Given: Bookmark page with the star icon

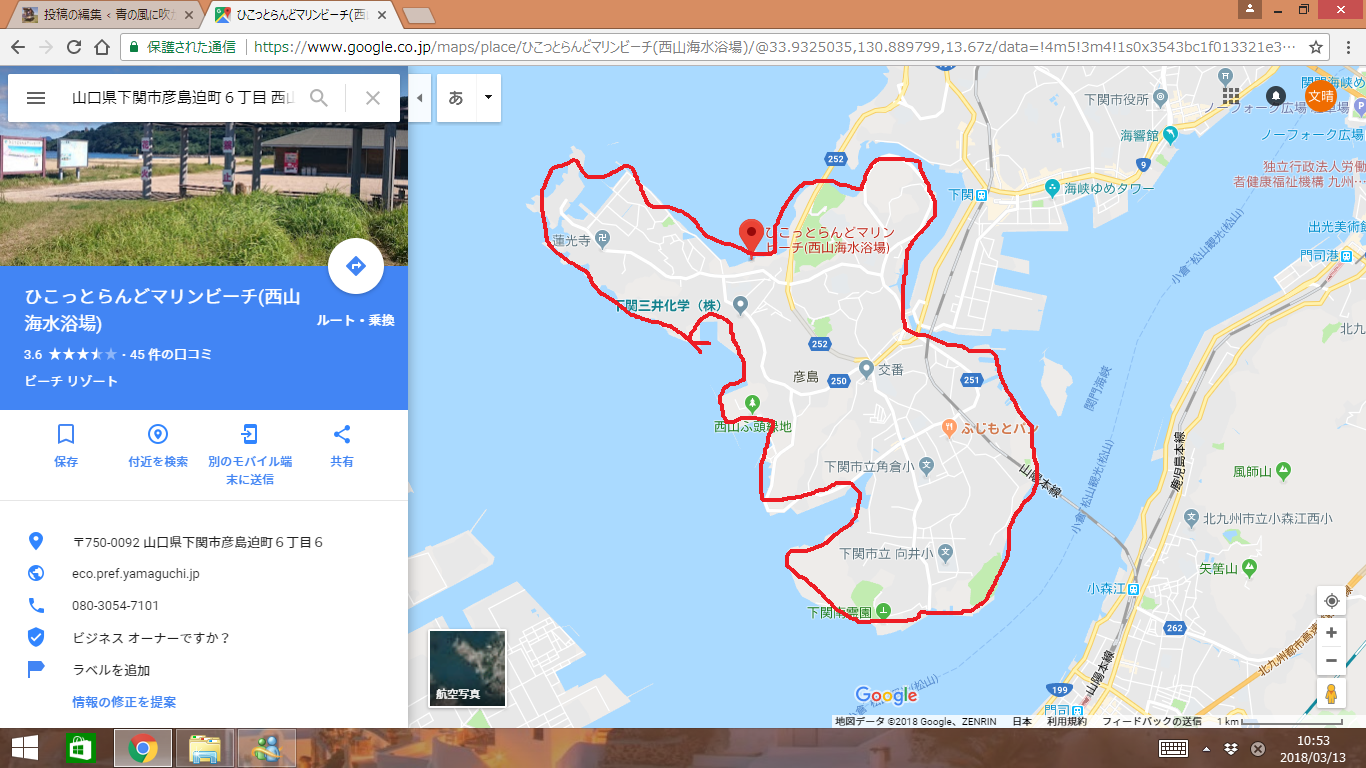Looking at the screenshot, I should (x=1316, y=47).
